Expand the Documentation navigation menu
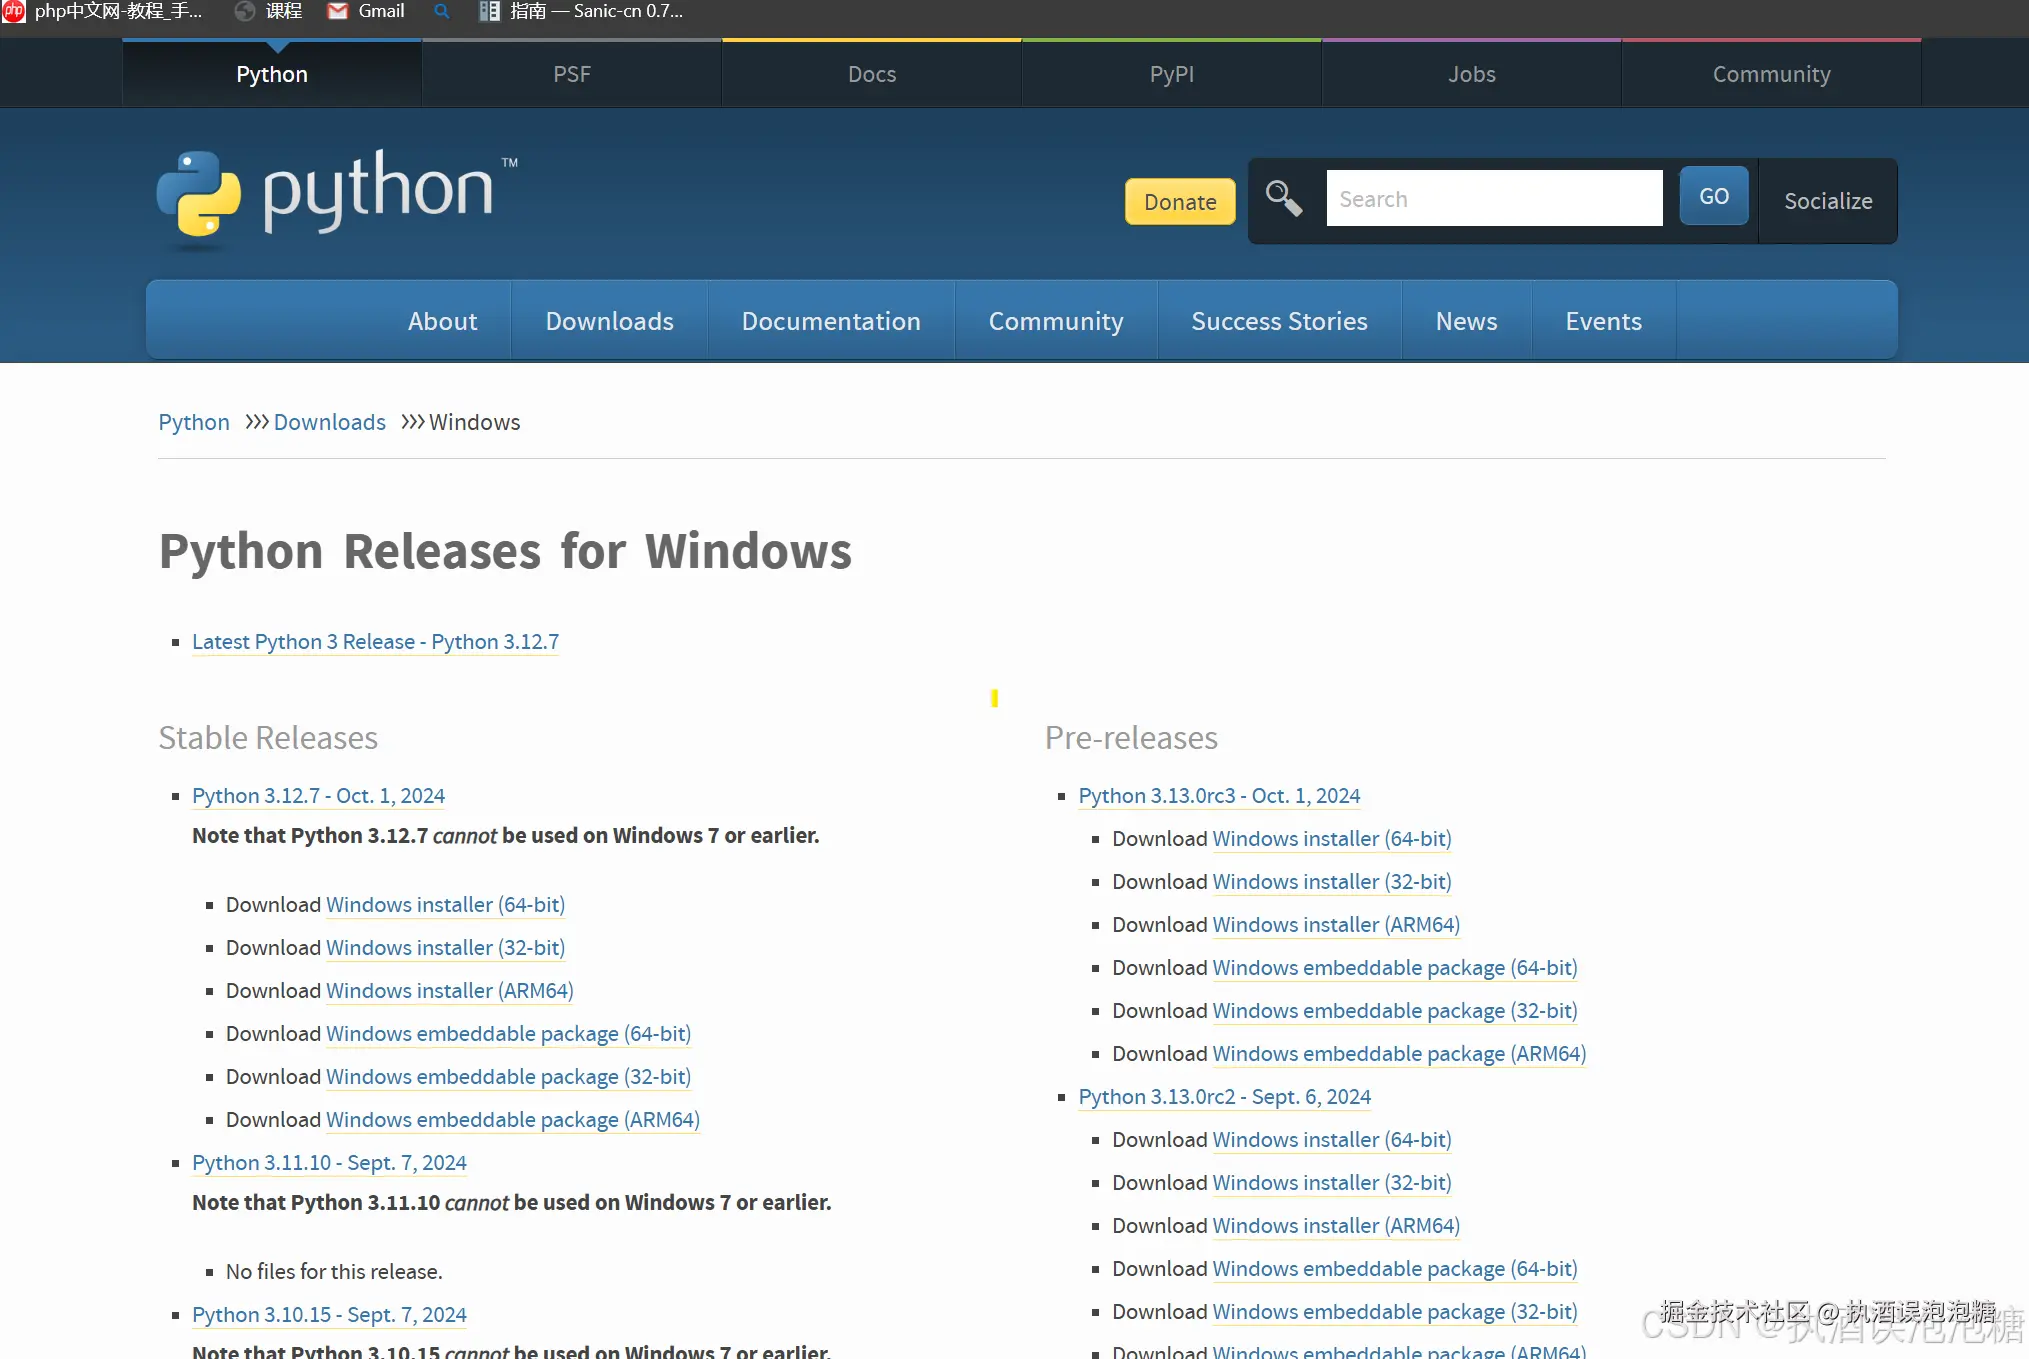Viewport: 2029px width, 1359px height. coord(830,321)
